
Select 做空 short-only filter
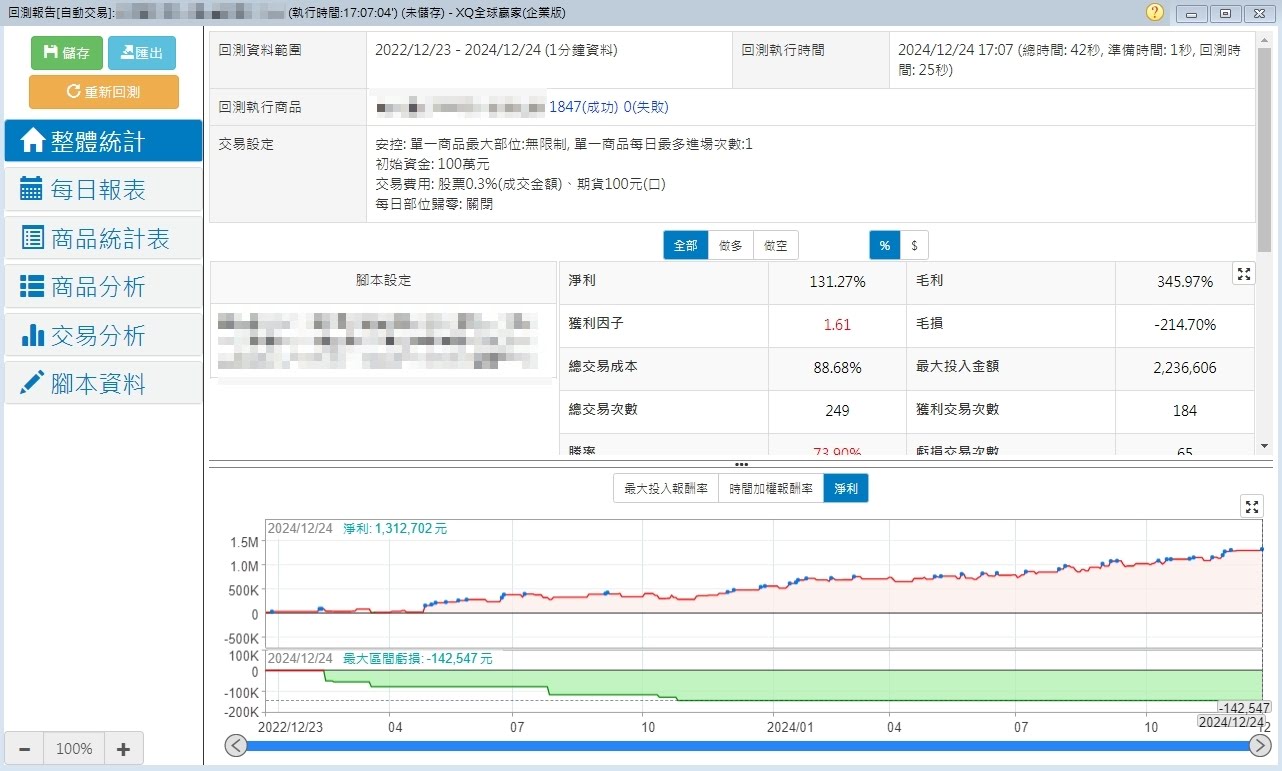(775, 245)
